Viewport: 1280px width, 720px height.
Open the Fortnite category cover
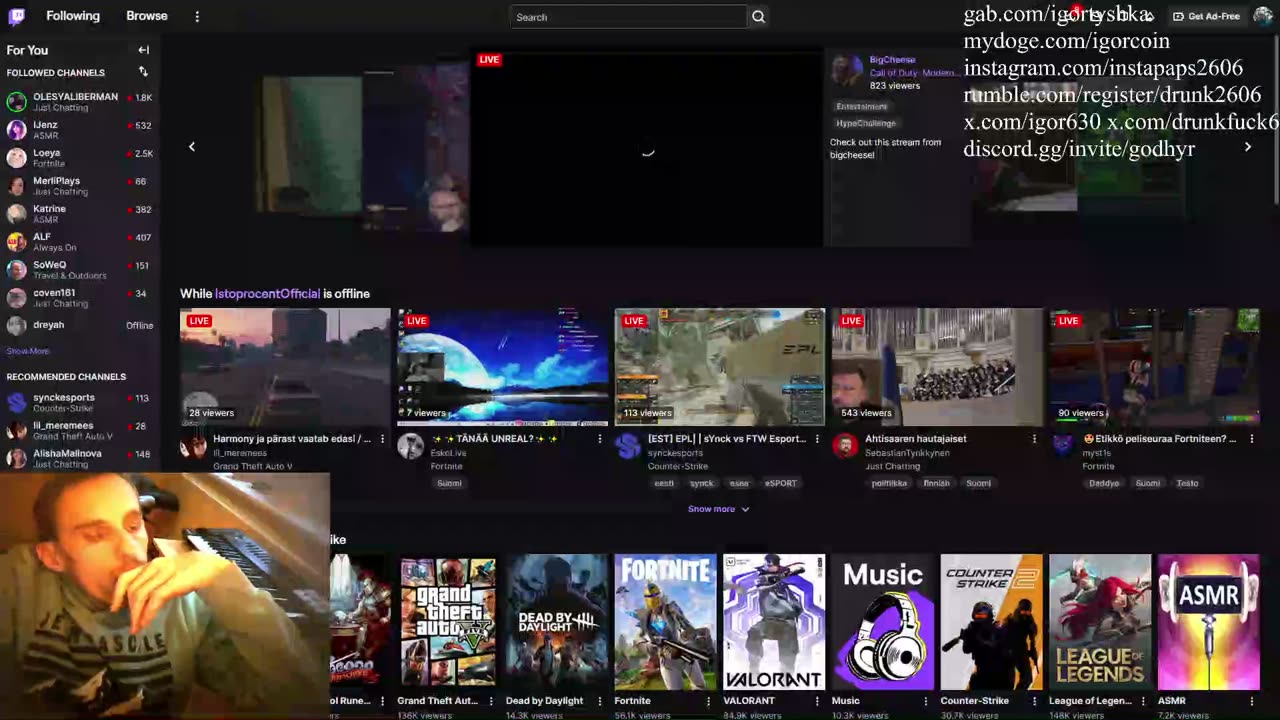(x=665, y=622)
